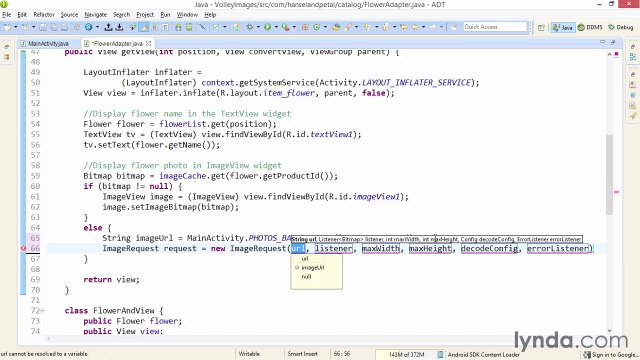Image resolution: width=640 pixels, height=360 pixels.
Task: Expand the Forward history dropdown arrow
Action: [441, 27]
